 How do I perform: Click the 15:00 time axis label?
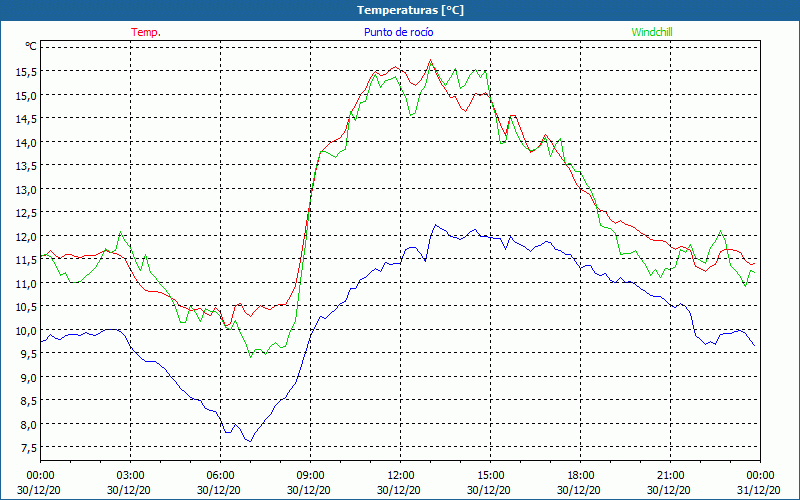[490, 476]
